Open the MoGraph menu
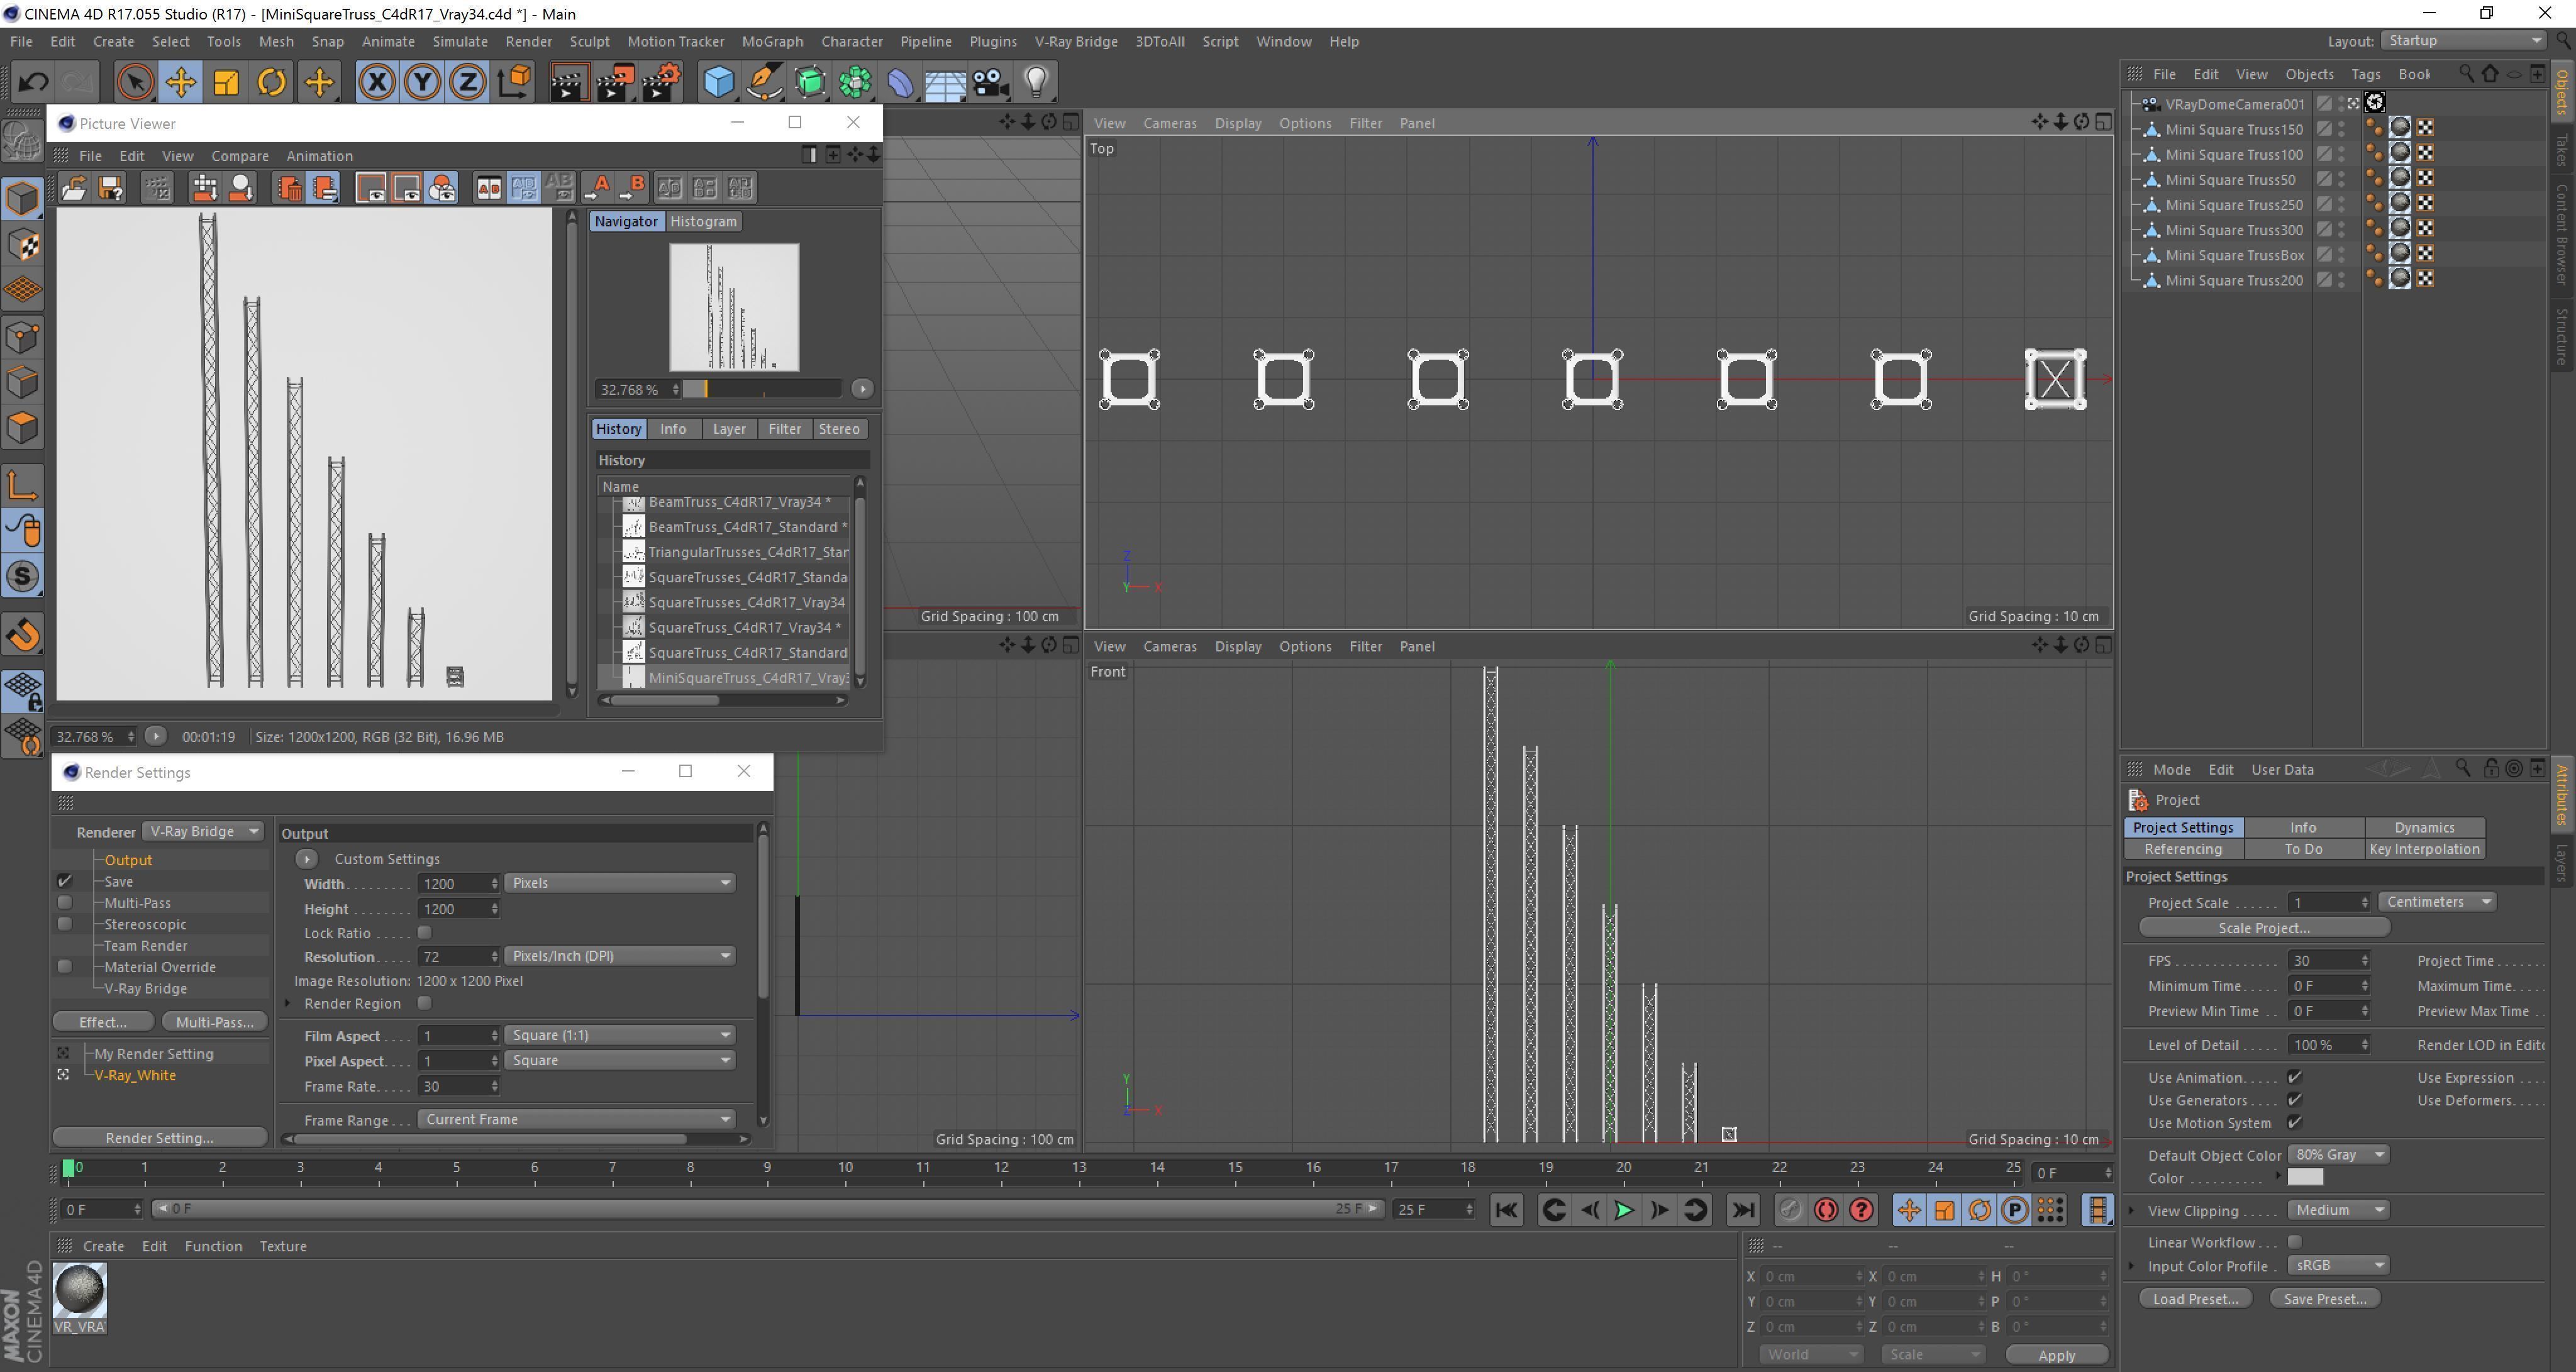 [x=772, y=41]
